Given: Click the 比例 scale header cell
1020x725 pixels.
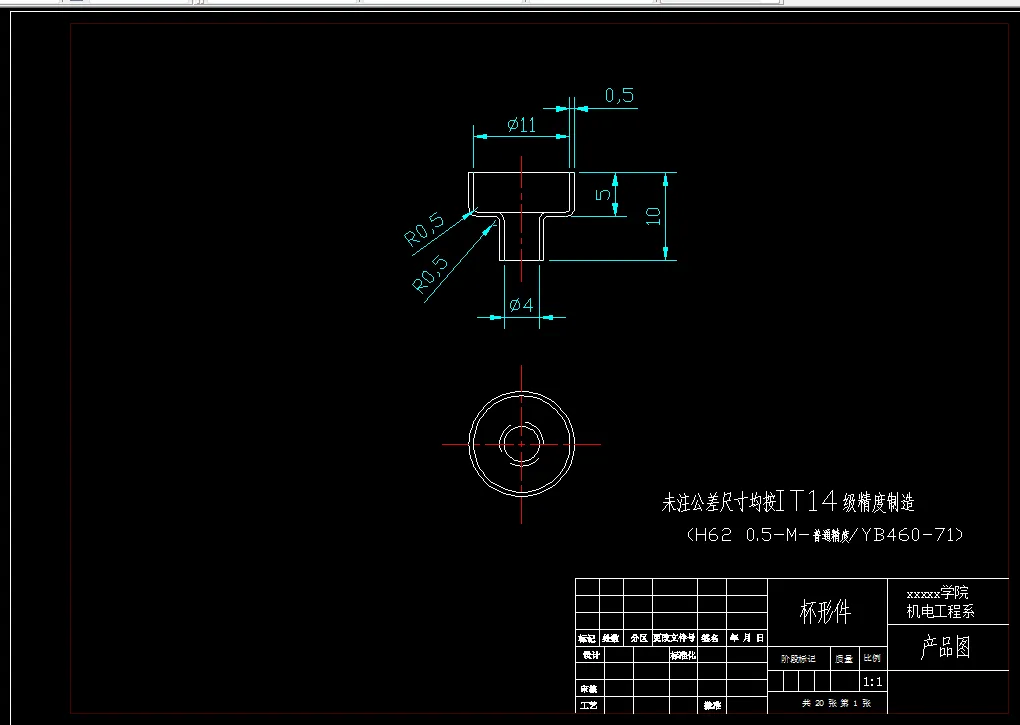Looking at the screenshot, I should tap(872, 658).
